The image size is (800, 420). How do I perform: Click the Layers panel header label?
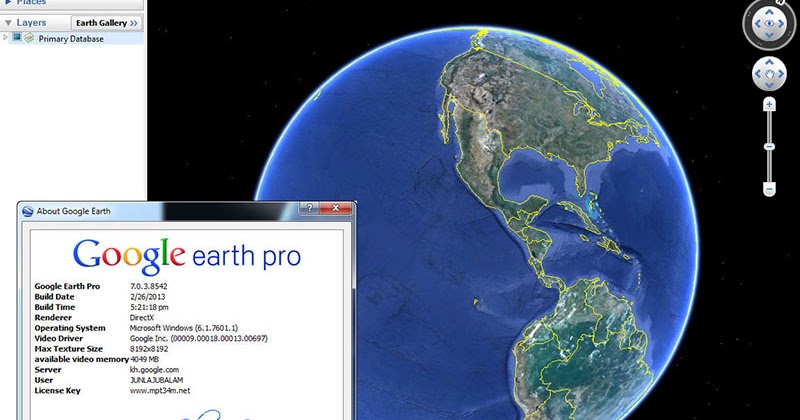31,23
